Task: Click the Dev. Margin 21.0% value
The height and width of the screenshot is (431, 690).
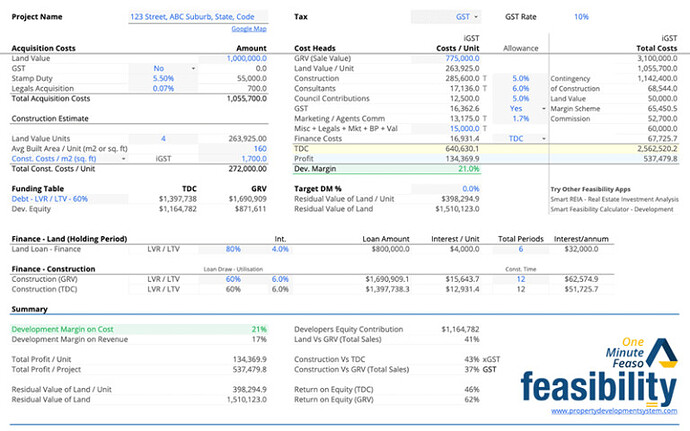Action: click(469, 169)
